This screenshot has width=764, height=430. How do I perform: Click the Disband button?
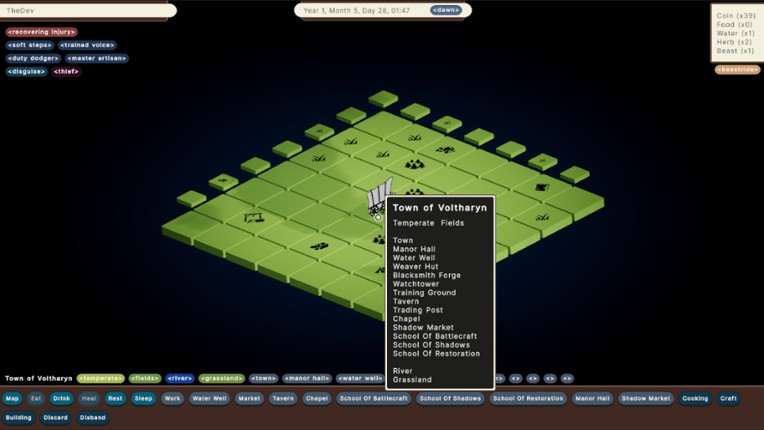pyautogui.click(x=92, y=417)
